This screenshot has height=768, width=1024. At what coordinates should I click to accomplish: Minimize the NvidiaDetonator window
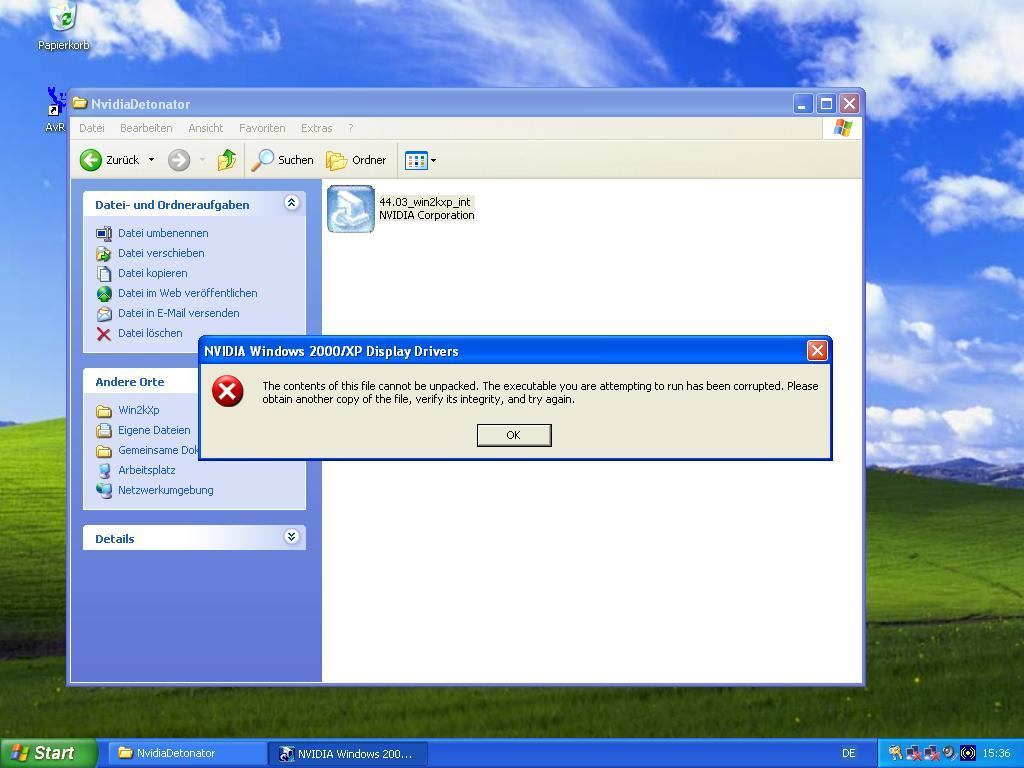(803, 103)
